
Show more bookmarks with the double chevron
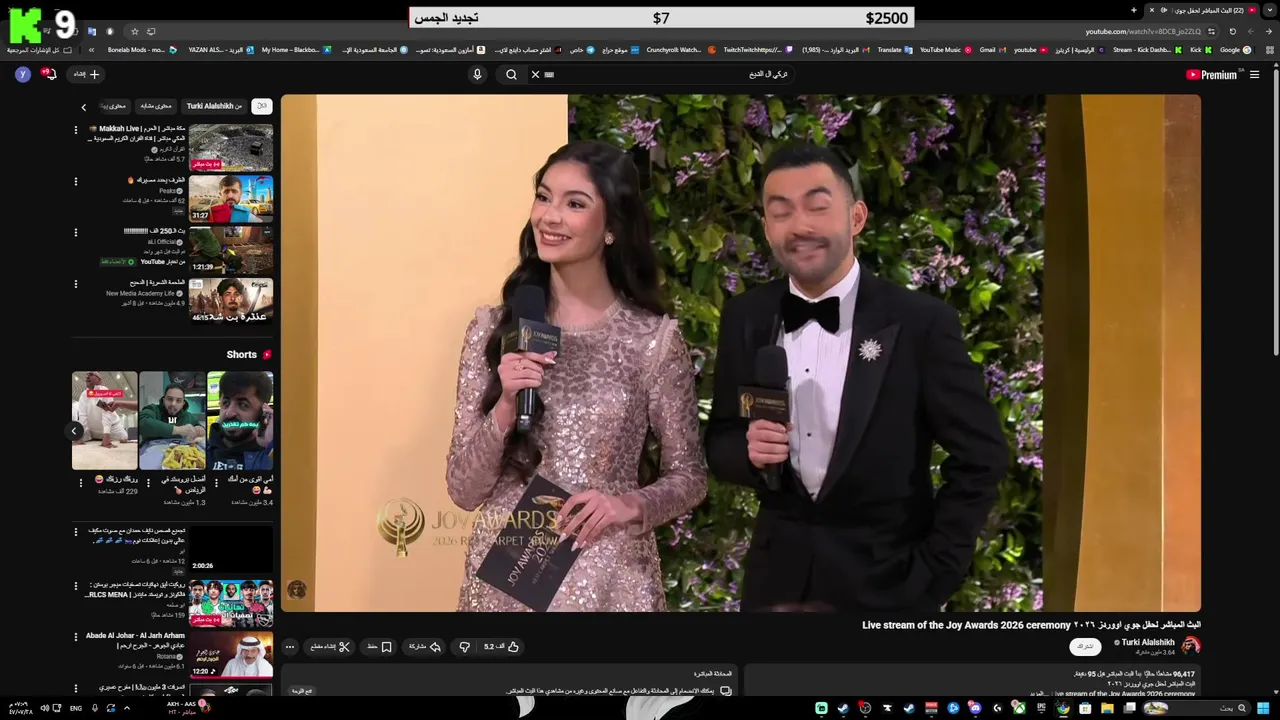pos(91,49)
